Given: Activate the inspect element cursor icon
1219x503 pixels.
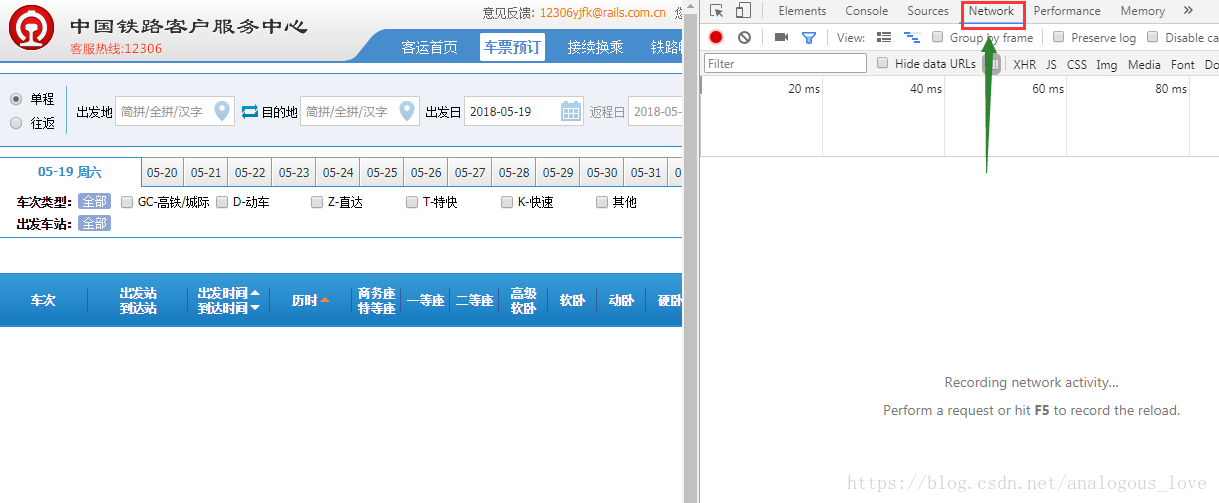Looking at the screenshot, I should point(717,11).
